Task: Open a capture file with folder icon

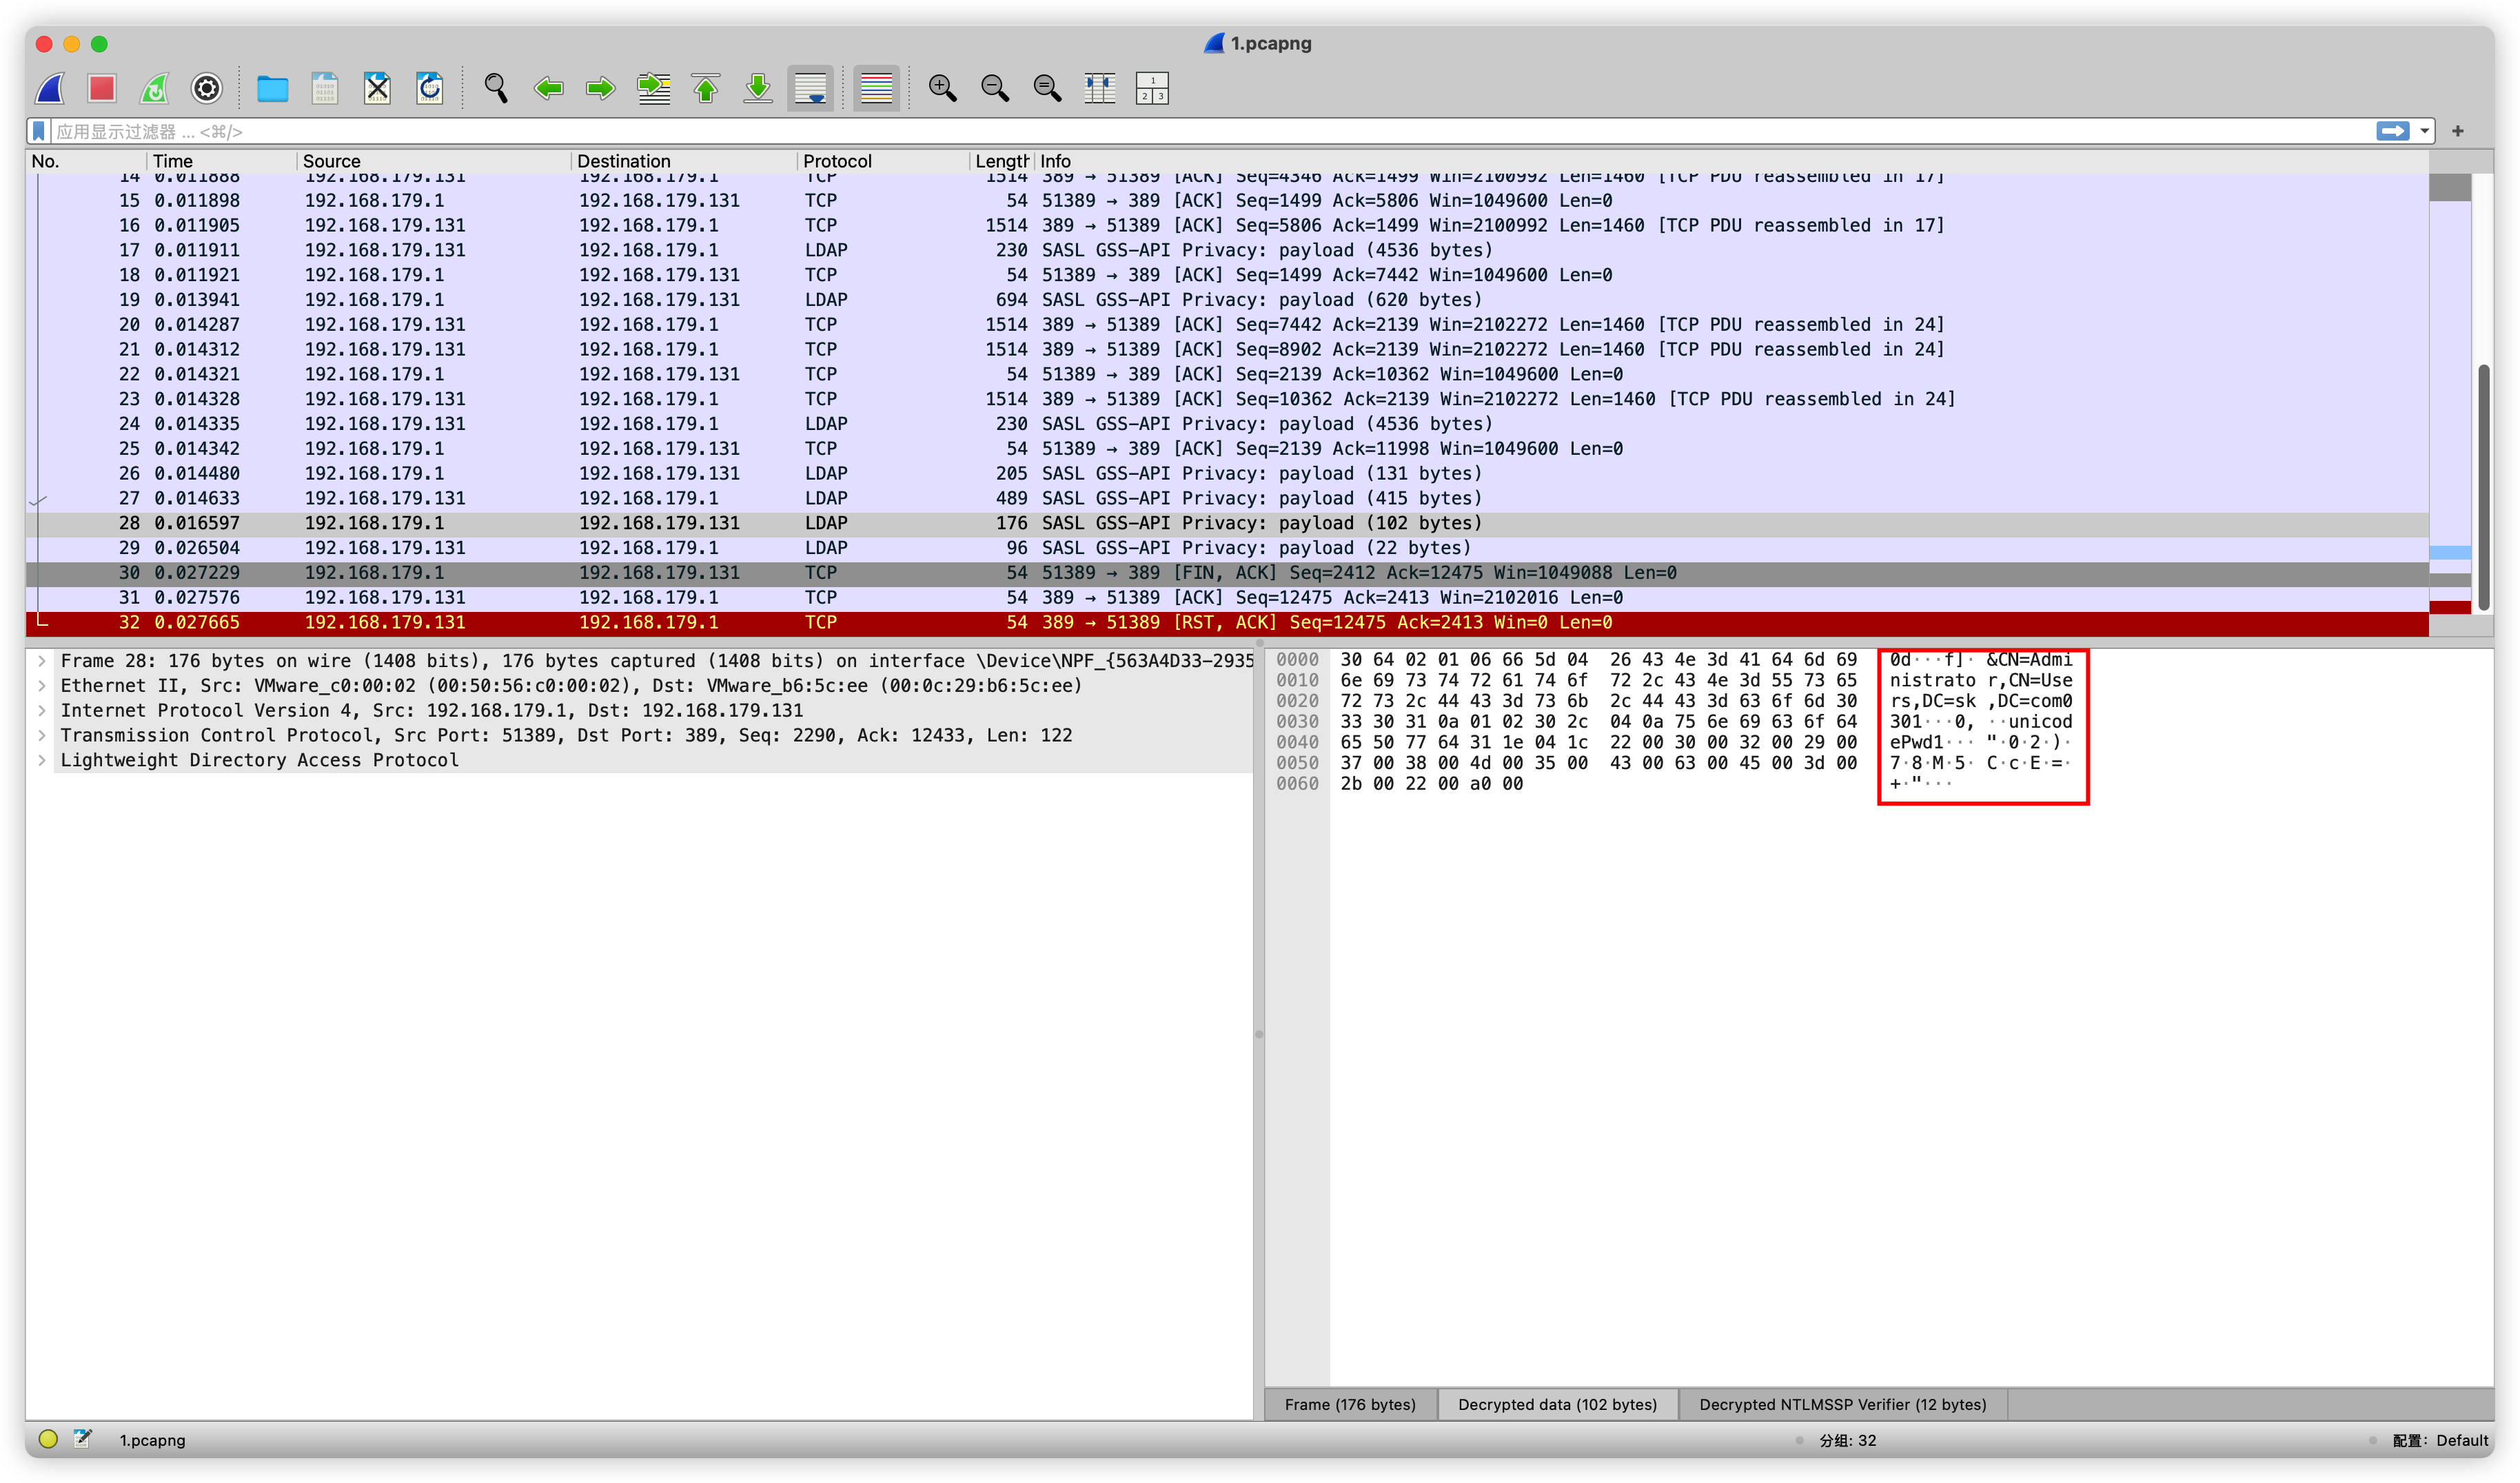Action: tap(272, 89)
